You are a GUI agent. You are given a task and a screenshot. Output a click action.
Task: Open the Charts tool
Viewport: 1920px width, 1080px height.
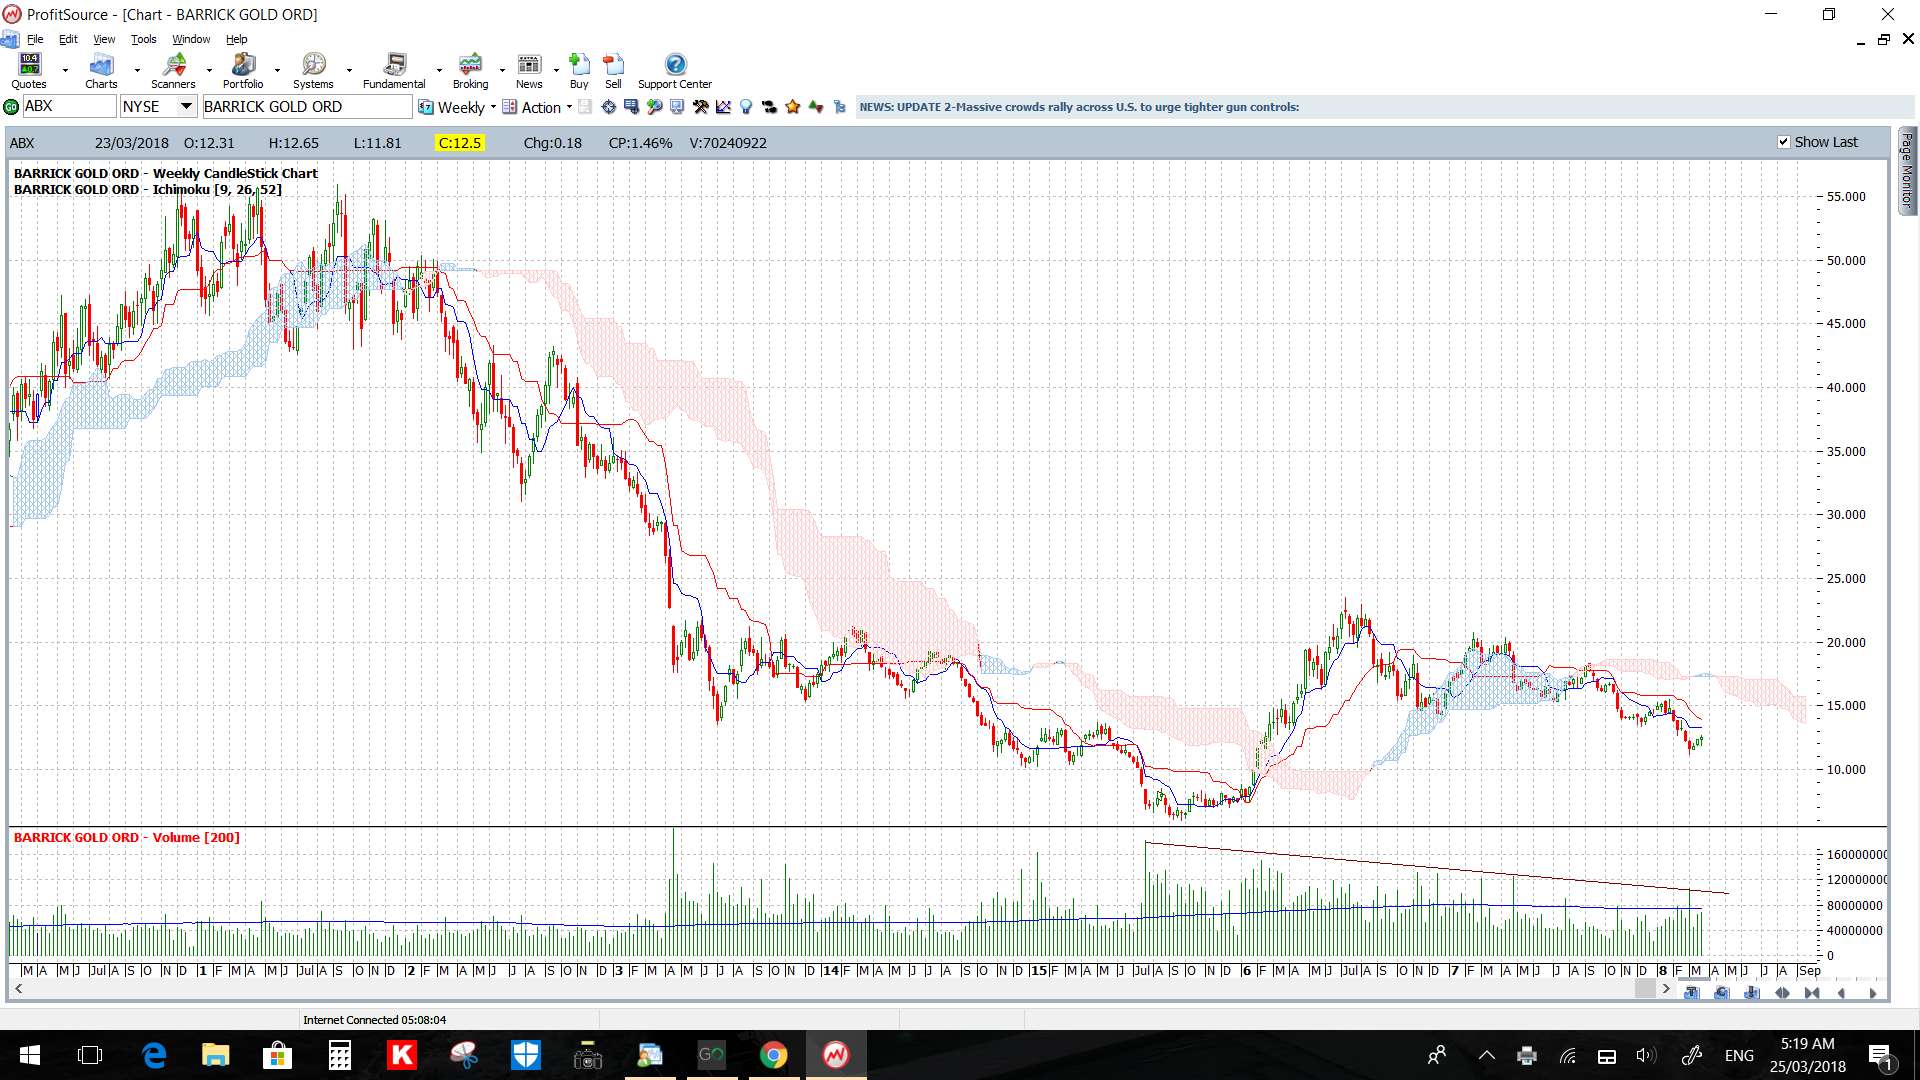point(101,71)
